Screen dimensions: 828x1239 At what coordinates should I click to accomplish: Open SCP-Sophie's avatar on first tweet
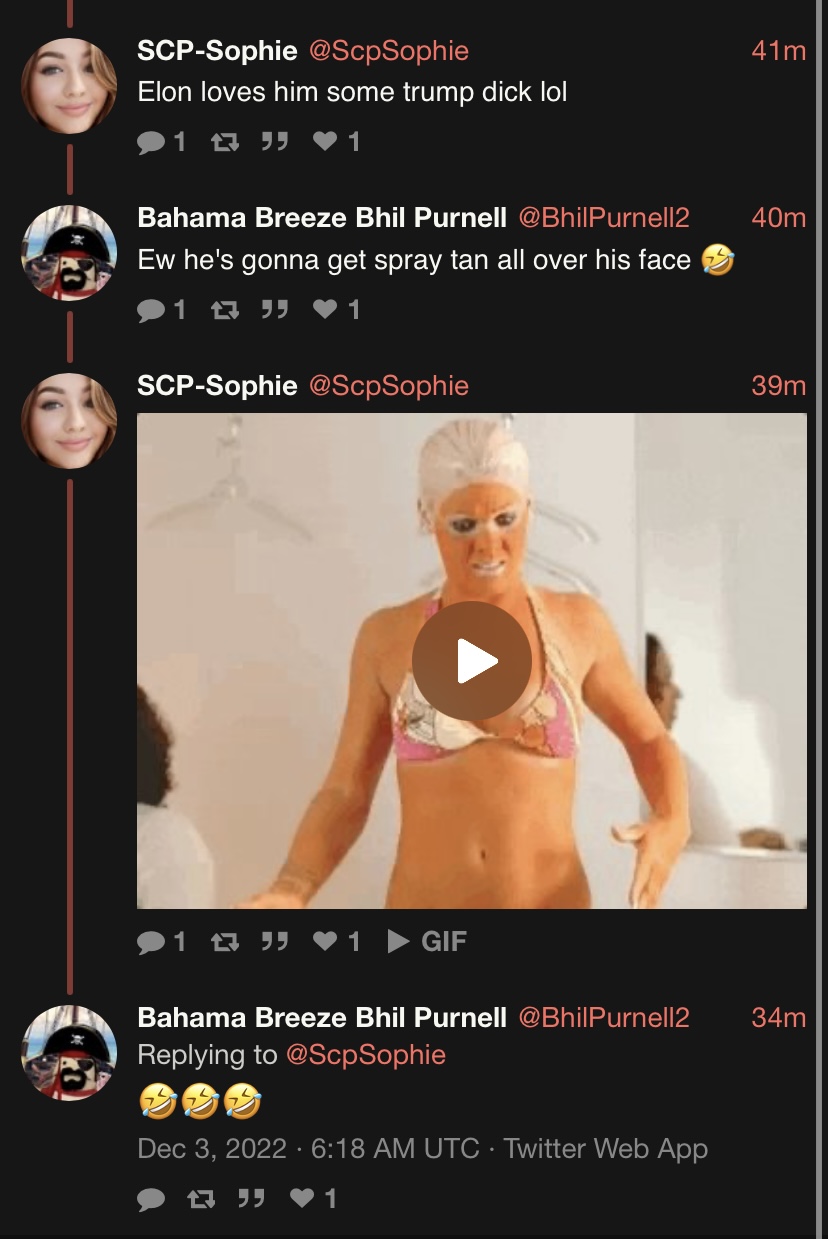(x=69, y=86)
